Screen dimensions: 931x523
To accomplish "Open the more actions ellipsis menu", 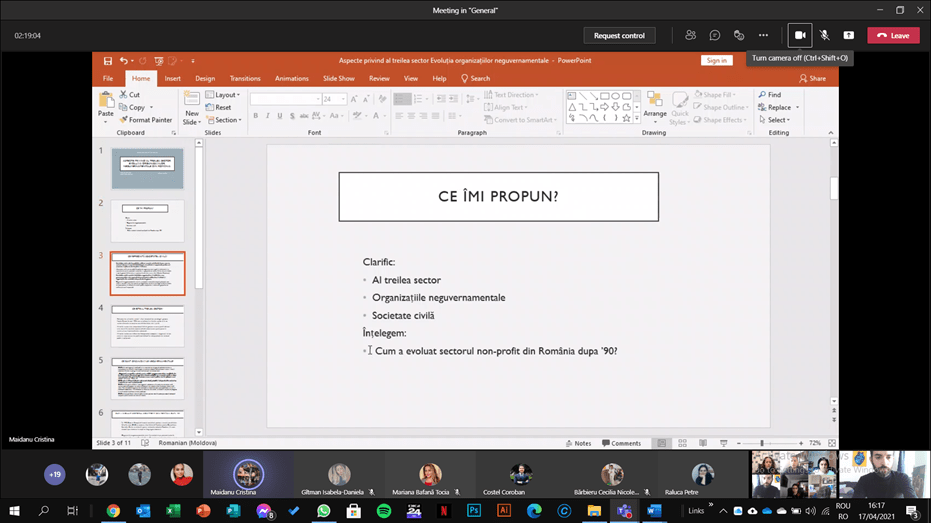I will click(763, 35).
